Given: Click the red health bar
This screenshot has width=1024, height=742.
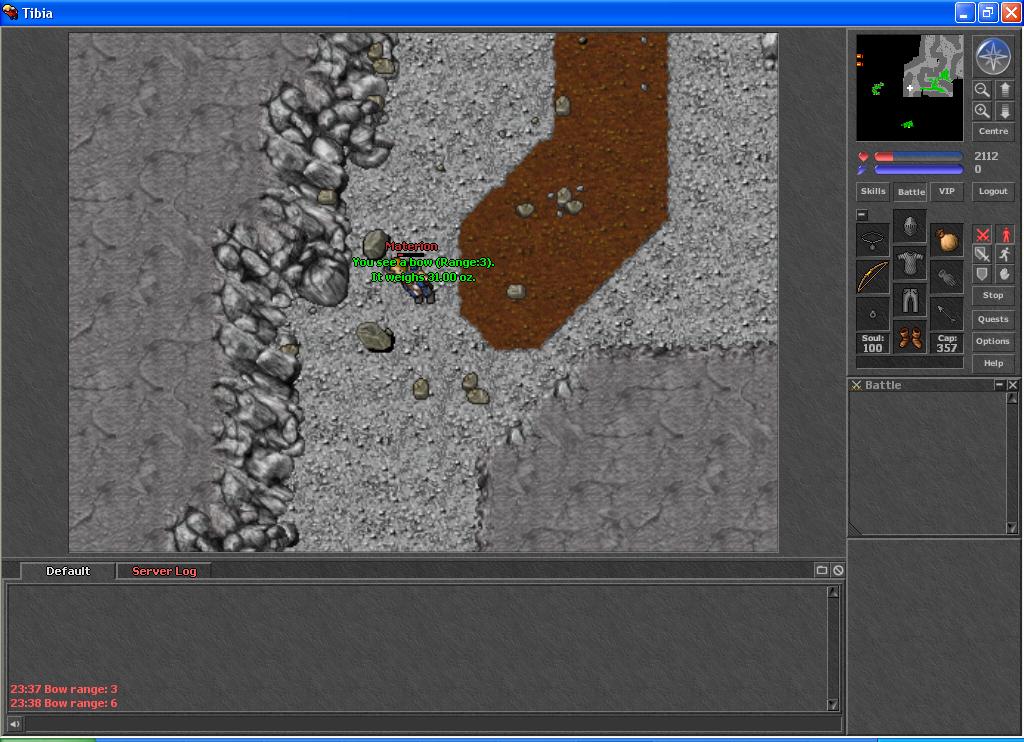Looking at the screenshot, I should 918,157.
